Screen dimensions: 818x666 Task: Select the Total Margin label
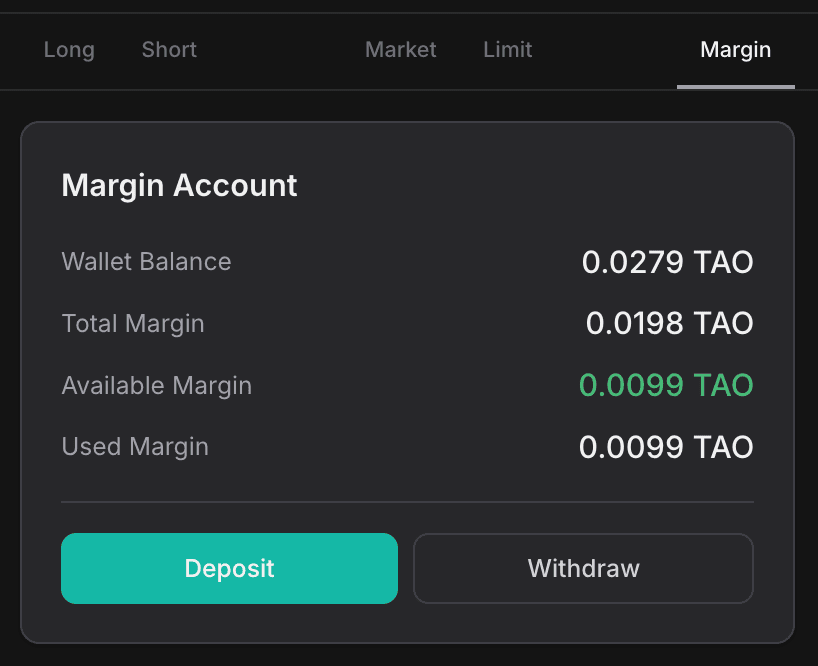[x=133, y=324]
